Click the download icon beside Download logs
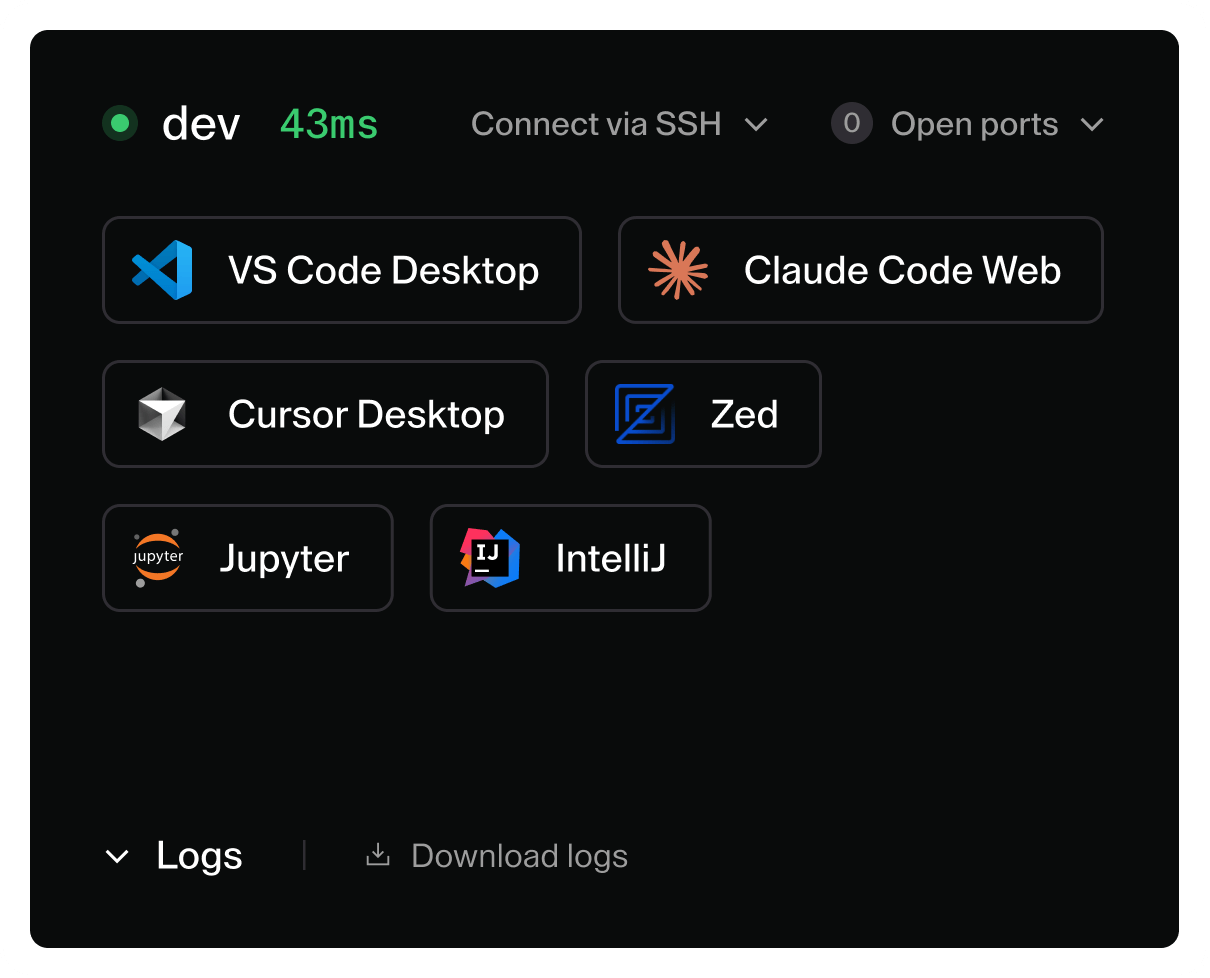1210x978 pixels. point(378,855)
